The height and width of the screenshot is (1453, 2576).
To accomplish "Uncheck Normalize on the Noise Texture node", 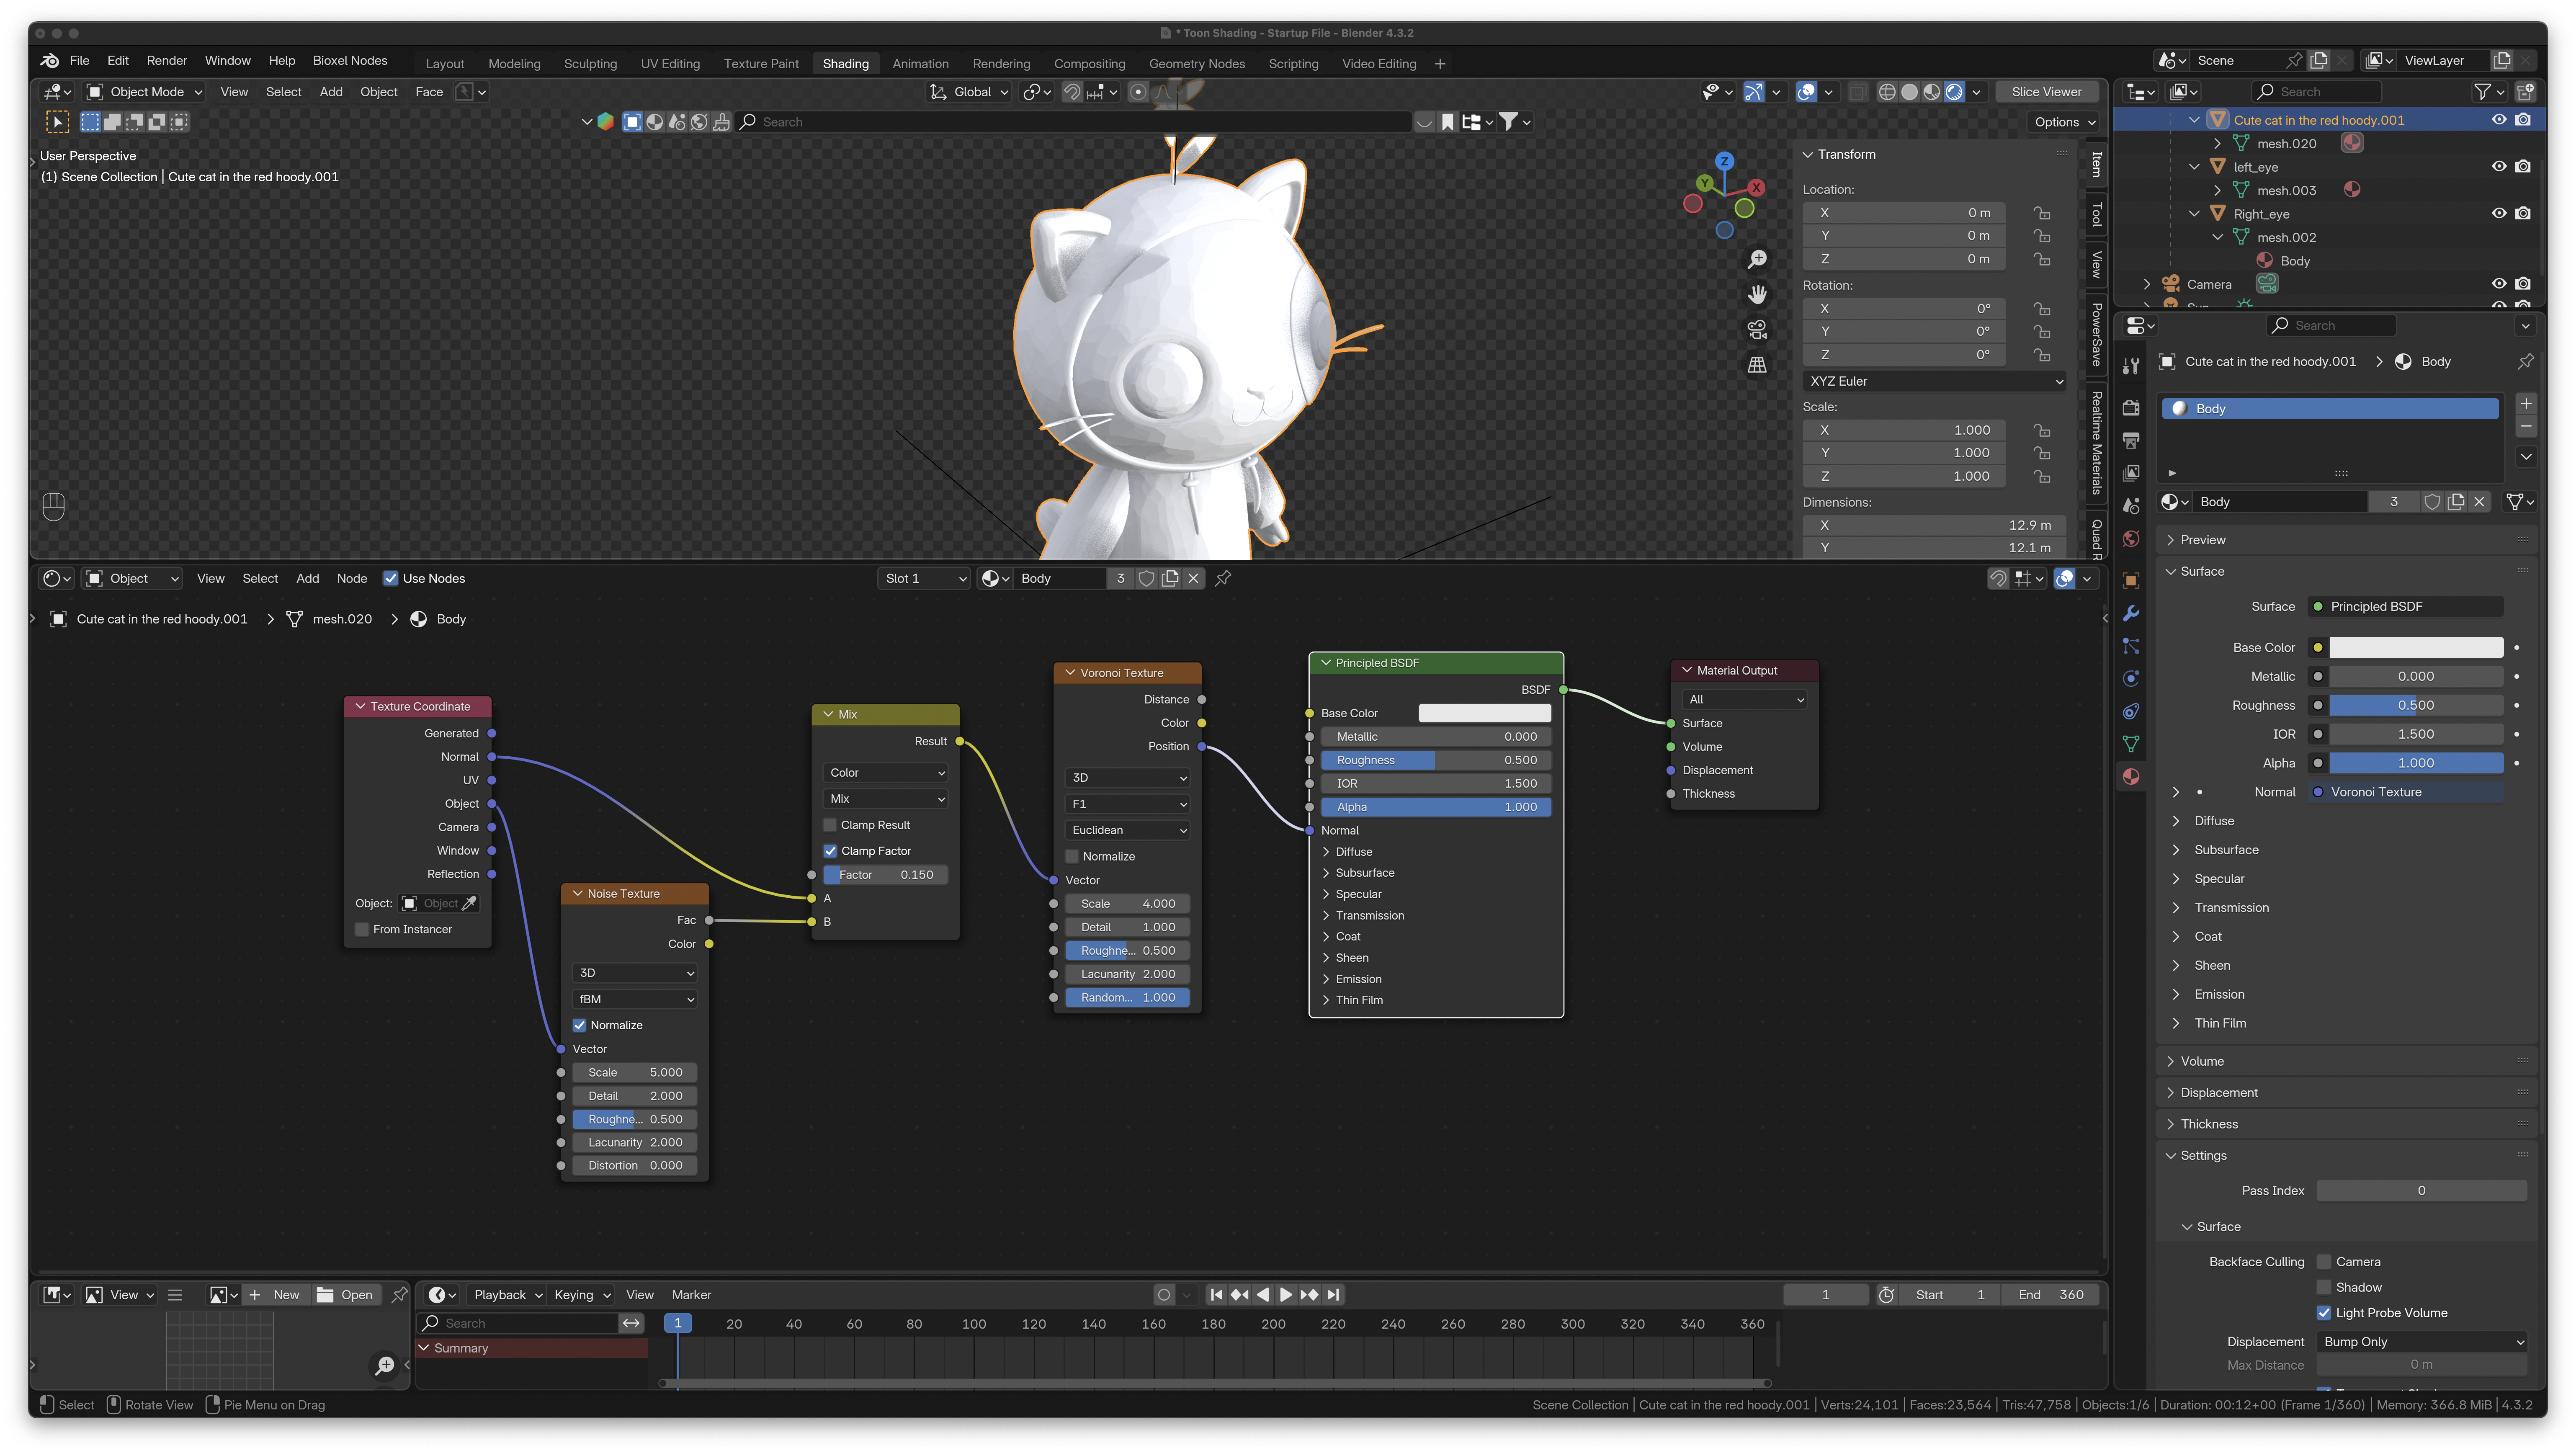I will (579, 1026).
